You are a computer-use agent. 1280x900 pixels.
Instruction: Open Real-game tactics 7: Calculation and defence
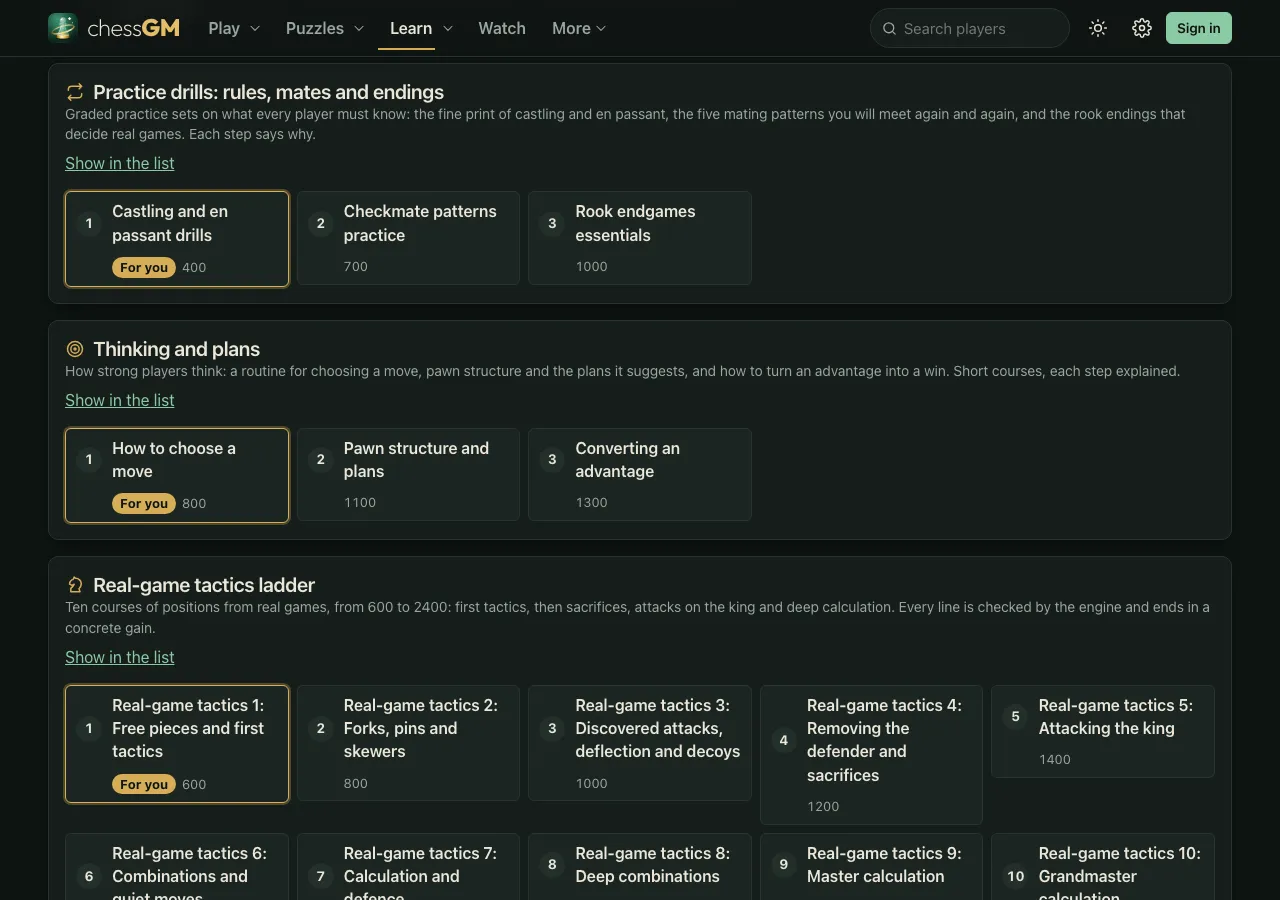pyautogui.click(x=408, y=867)
